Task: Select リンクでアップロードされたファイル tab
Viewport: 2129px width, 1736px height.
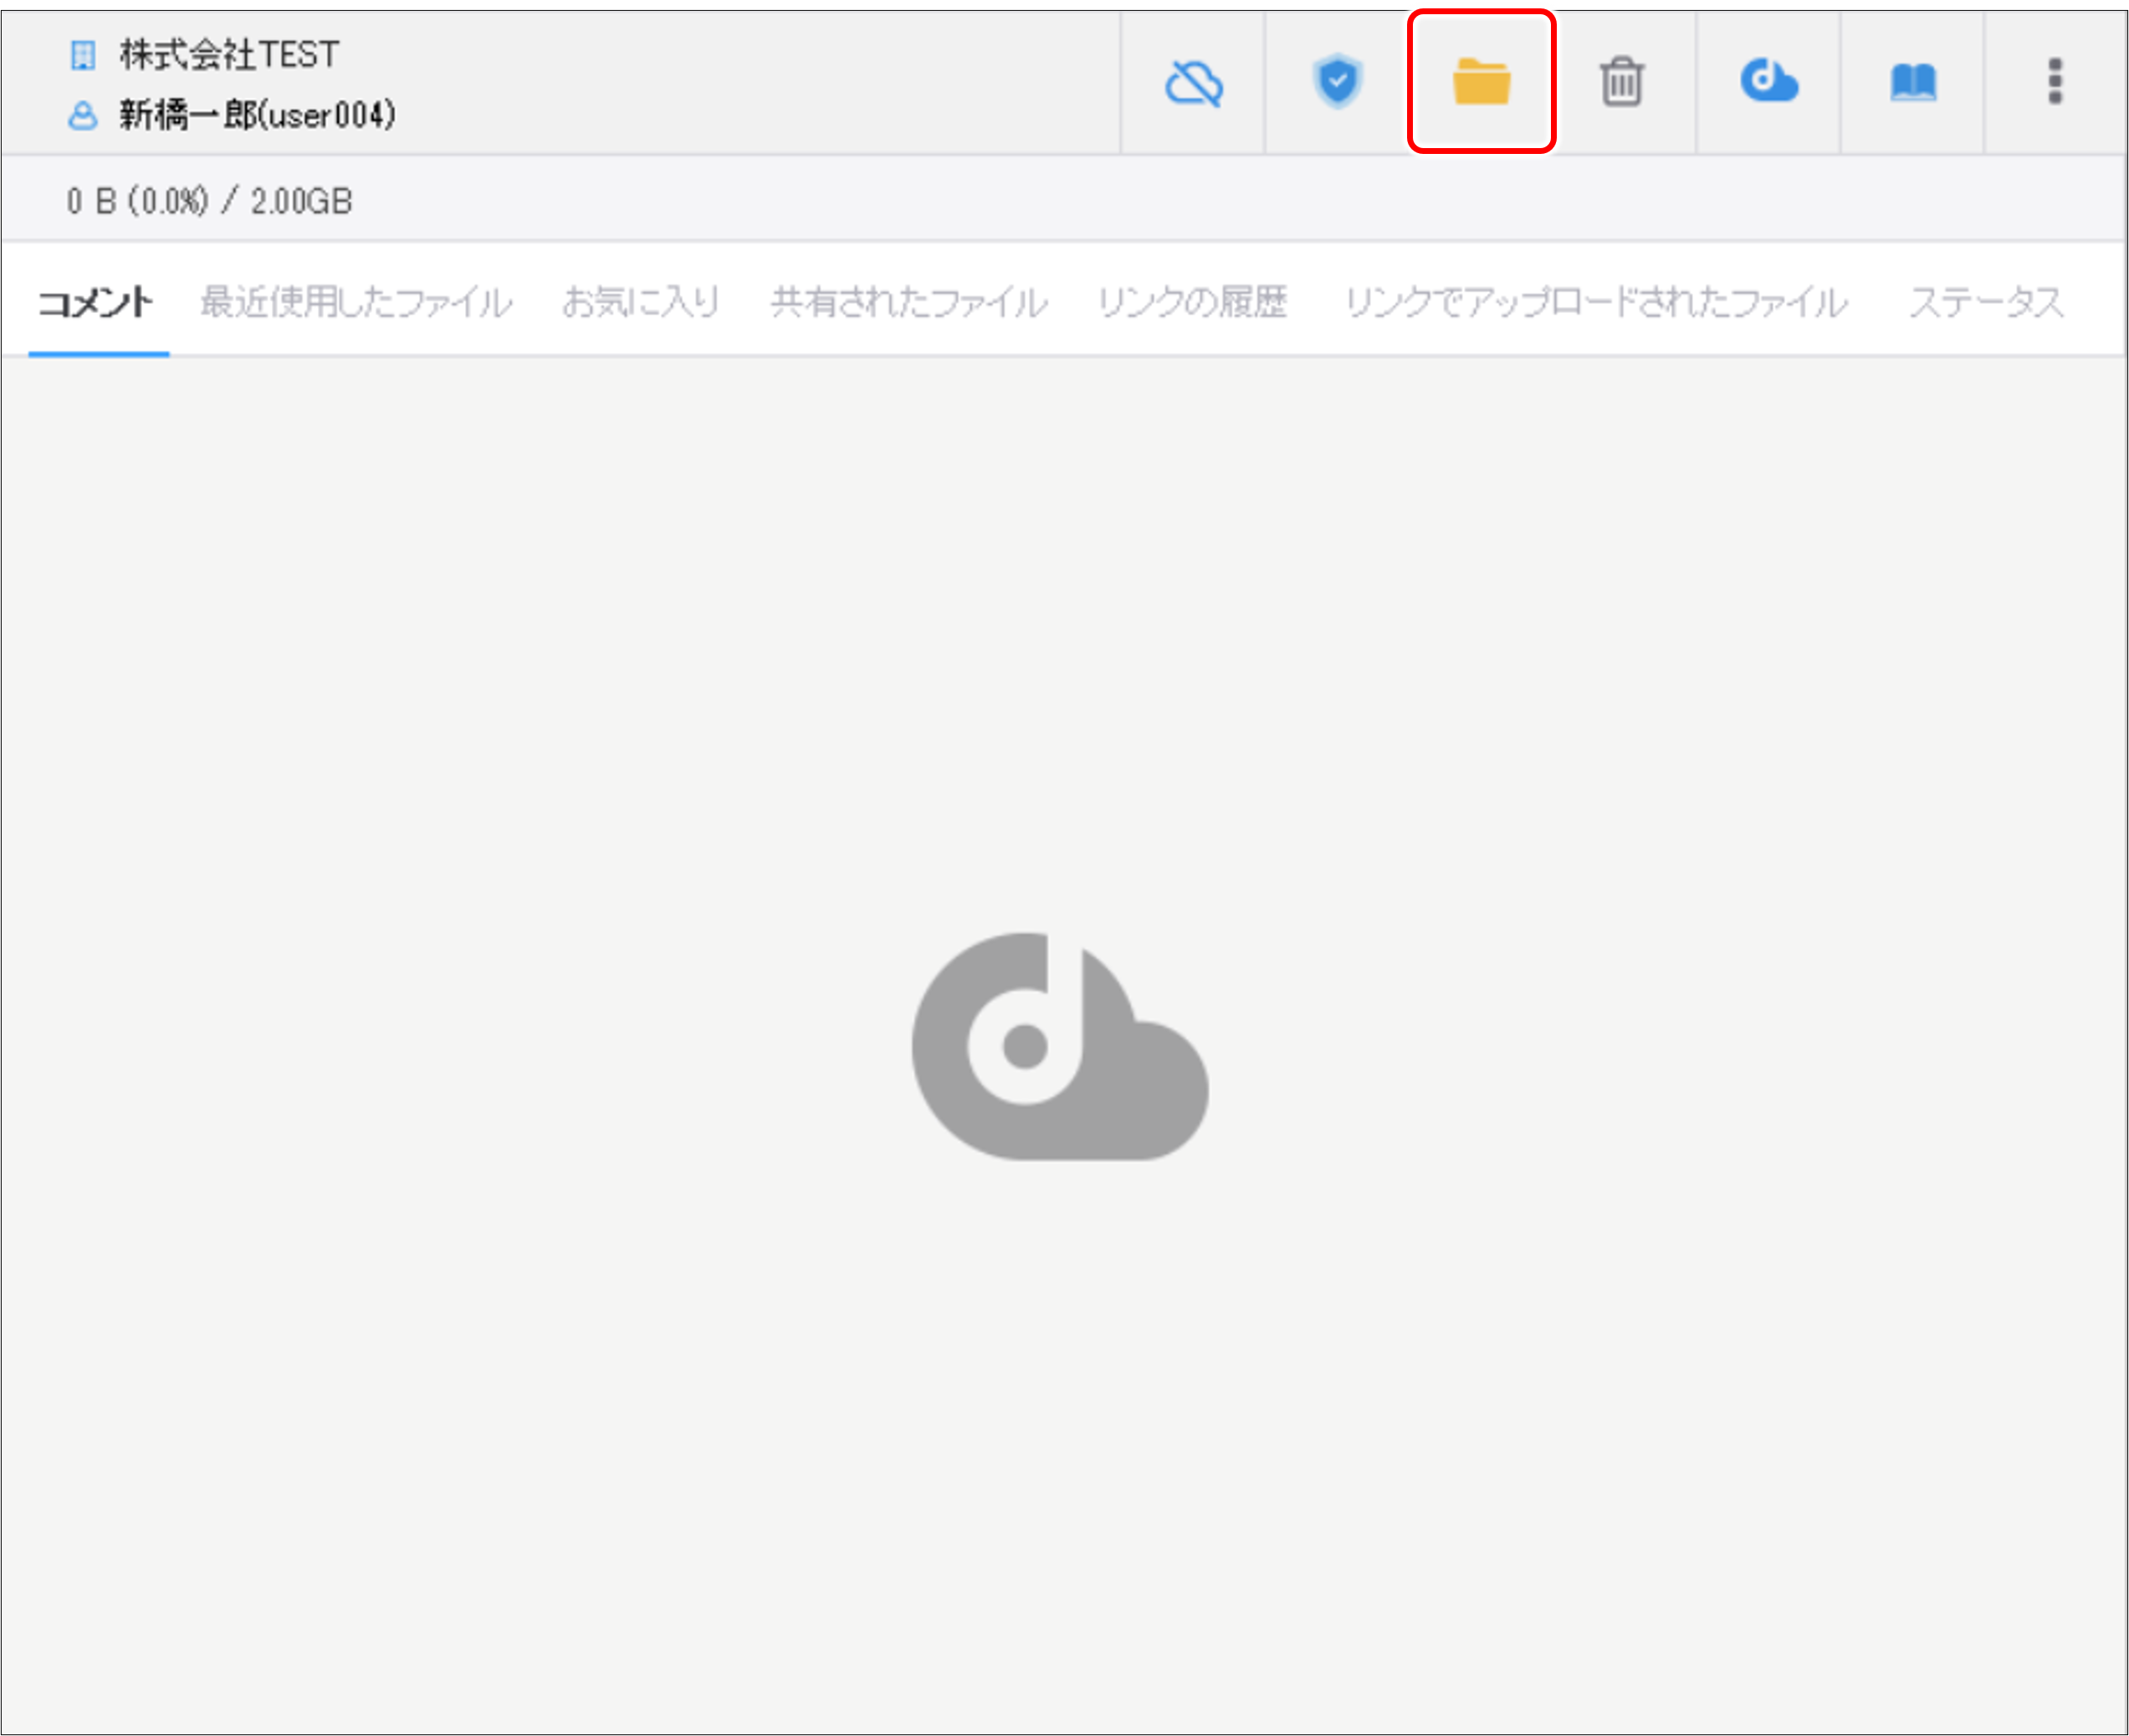Action: (1596, 302)
